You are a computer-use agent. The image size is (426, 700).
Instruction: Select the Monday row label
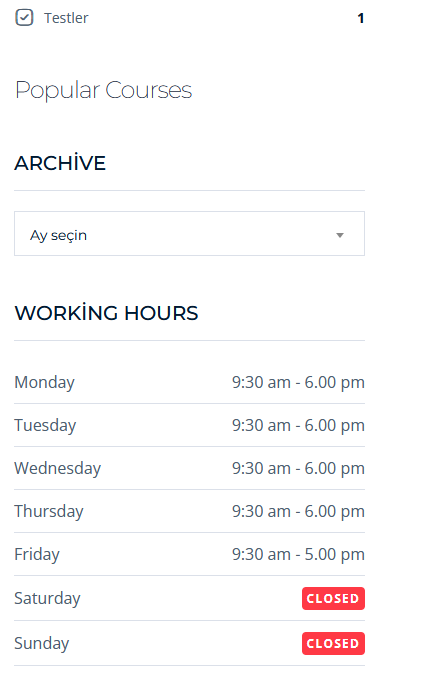[x=45, y=383]
